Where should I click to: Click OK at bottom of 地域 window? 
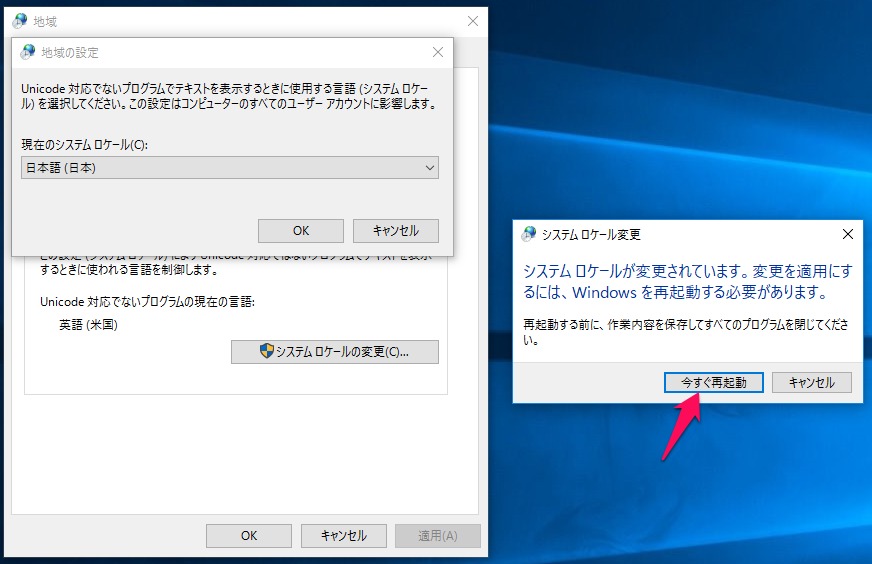click(x=249, y=536)
